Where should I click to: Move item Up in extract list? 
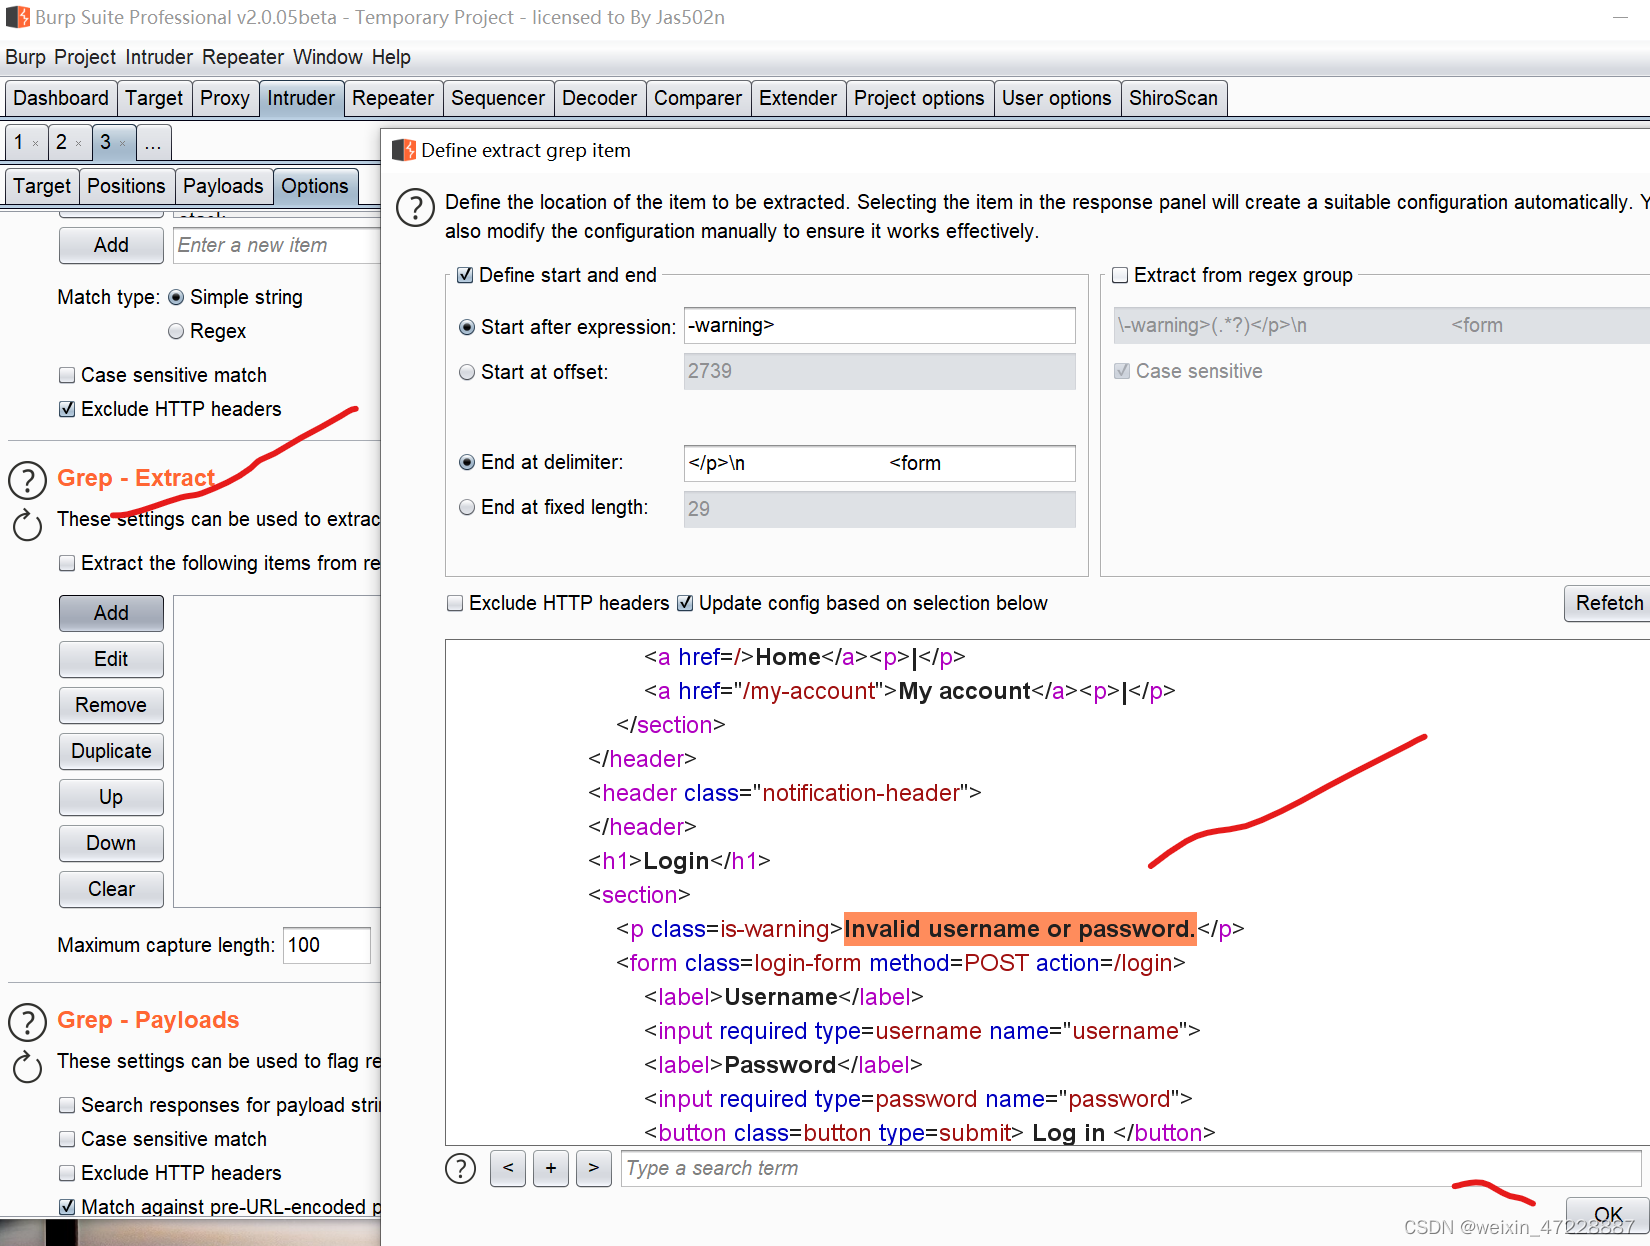pos(111,797)
